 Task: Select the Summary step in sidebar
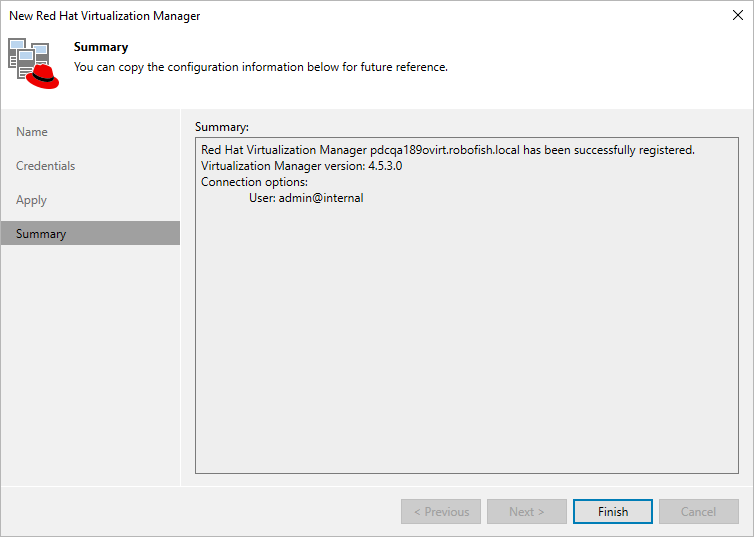tap(41, 234)
